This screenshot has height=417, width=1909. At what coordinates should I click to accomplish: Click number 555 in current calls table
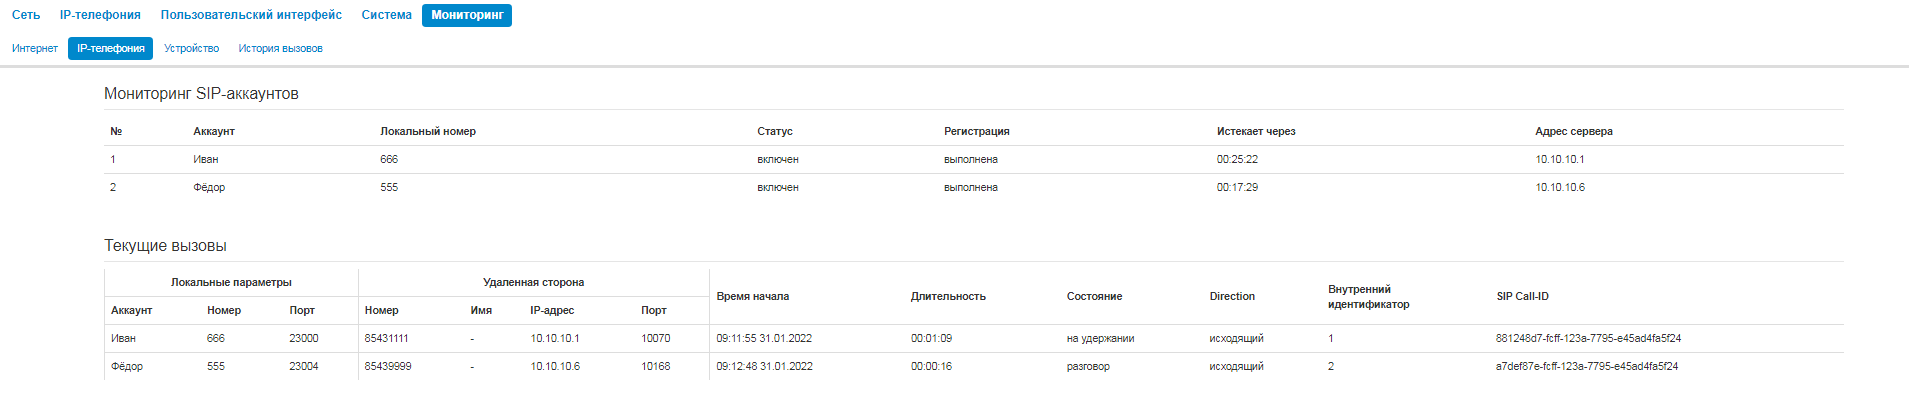click(x=216, y=366)
